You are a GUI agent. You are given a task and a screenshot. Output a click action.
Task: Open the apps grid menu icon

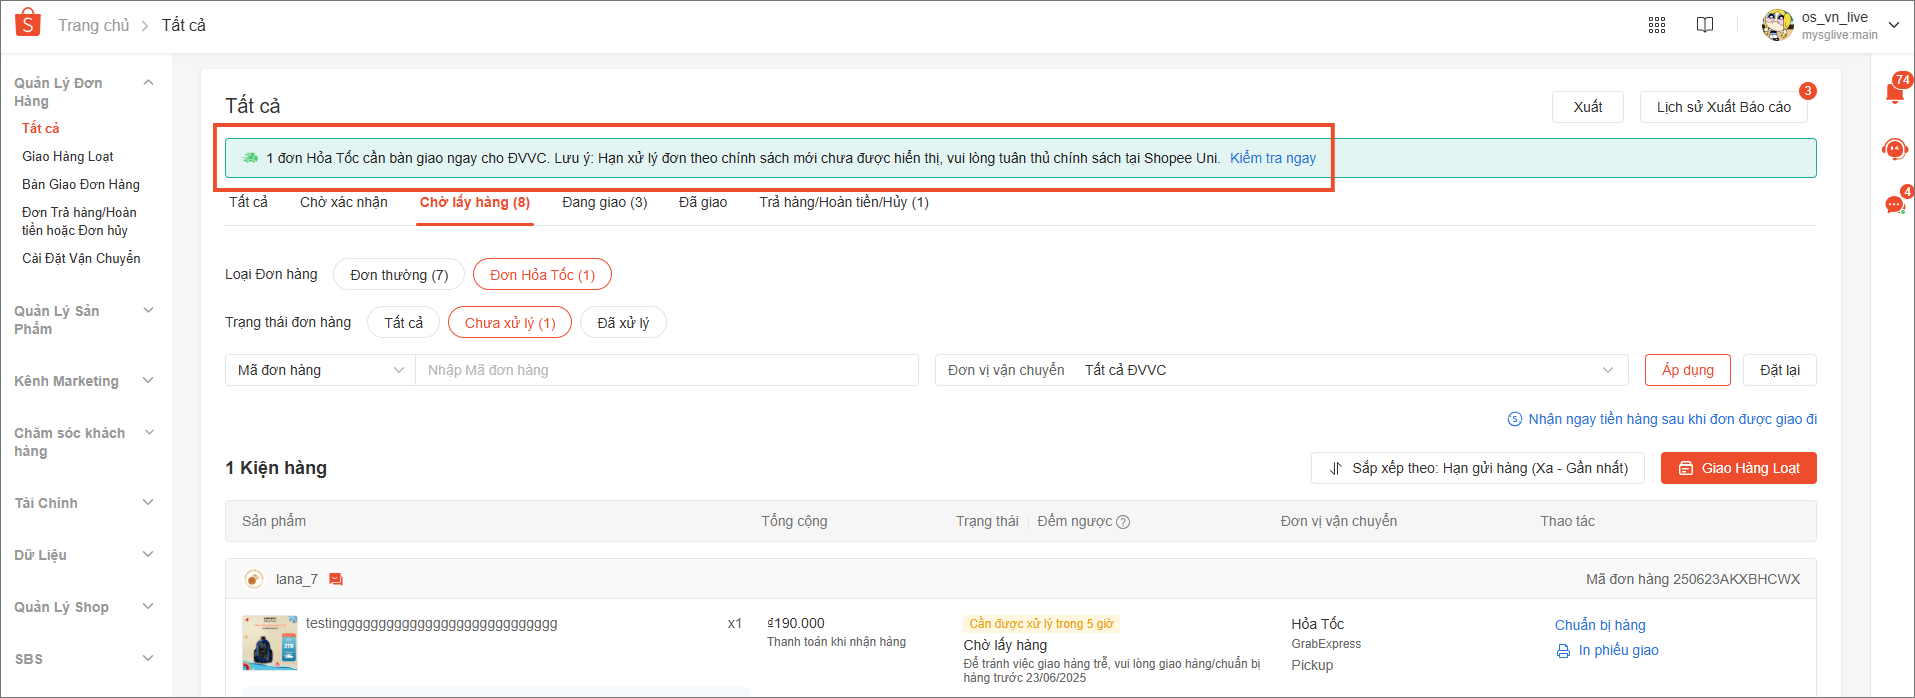click(1657, 25)
